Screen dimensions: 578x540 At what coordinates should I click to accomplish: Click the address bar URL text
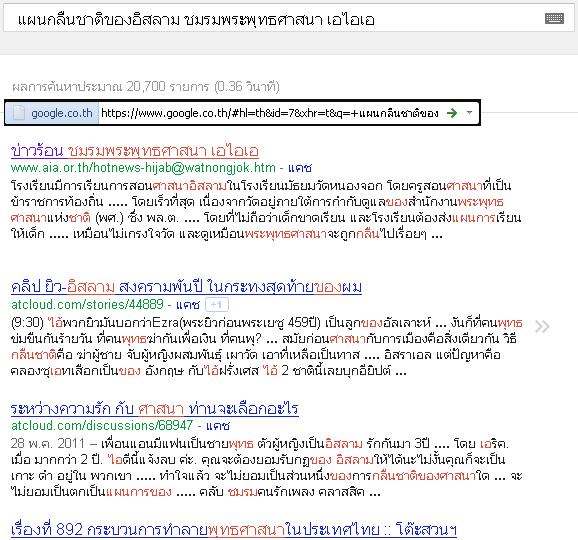[269, 113]
